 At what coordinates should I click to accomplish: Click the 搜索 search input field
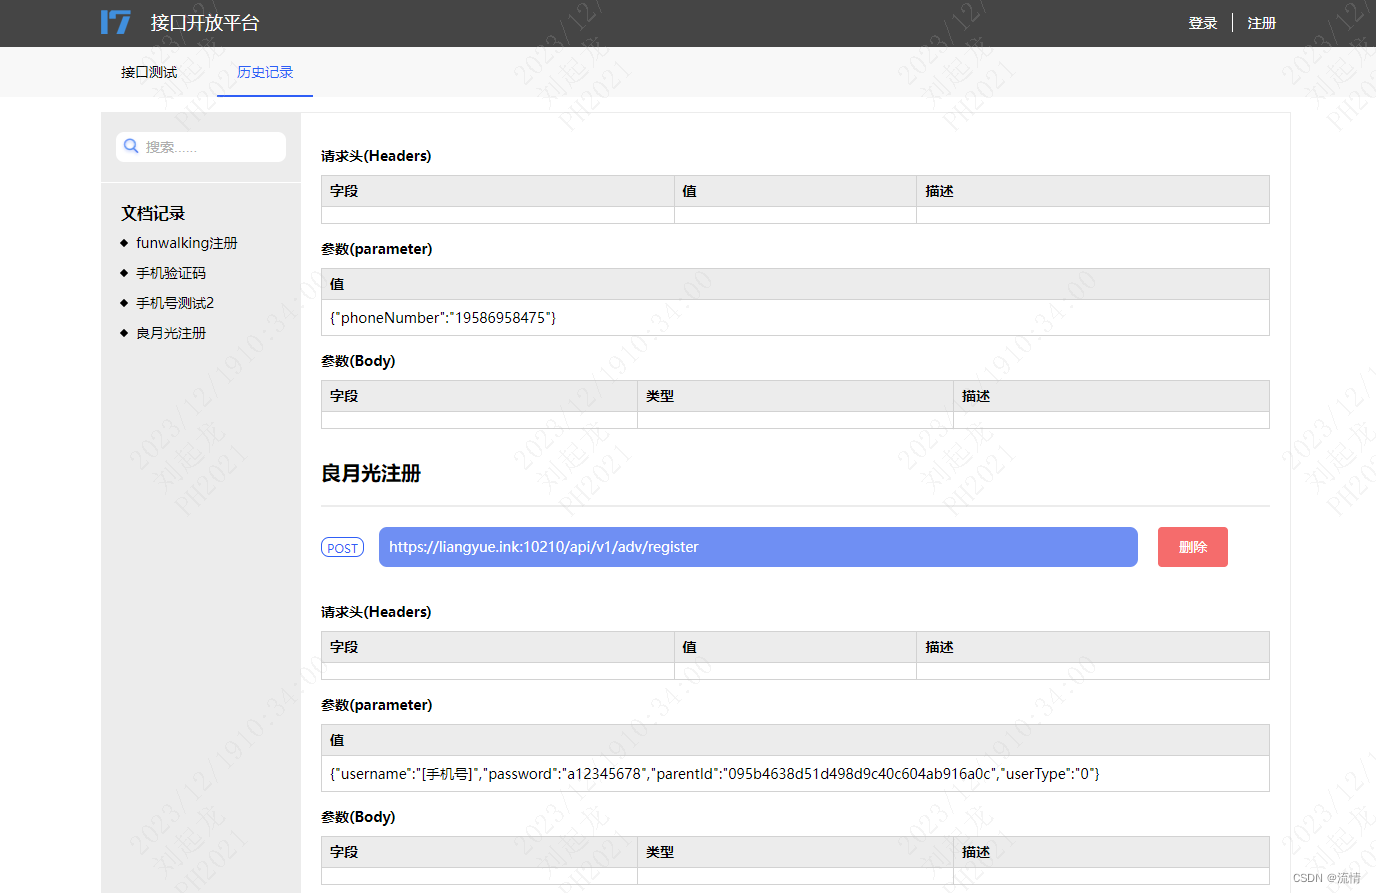tap(200, 146)
